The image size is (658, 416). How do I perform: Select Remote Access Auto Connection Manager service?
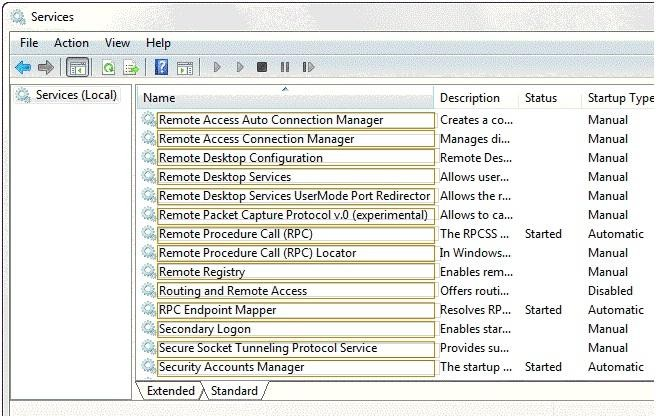pos(295,120)
